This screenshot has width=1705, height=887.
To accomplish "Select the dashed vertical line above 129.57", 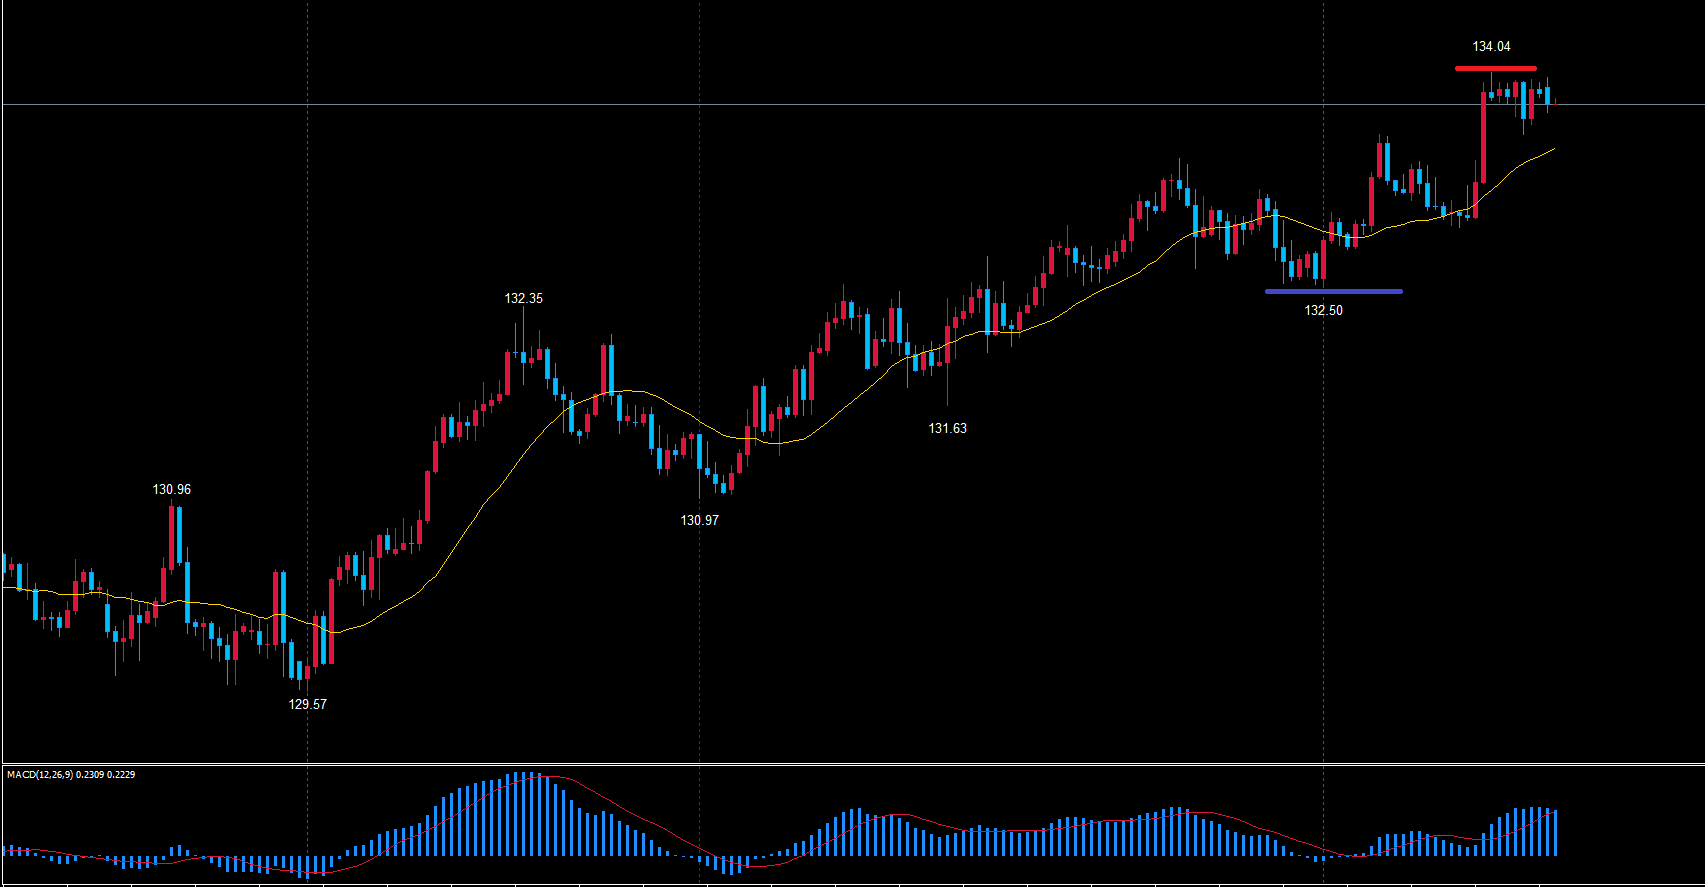I will click(x=307, y=300).
